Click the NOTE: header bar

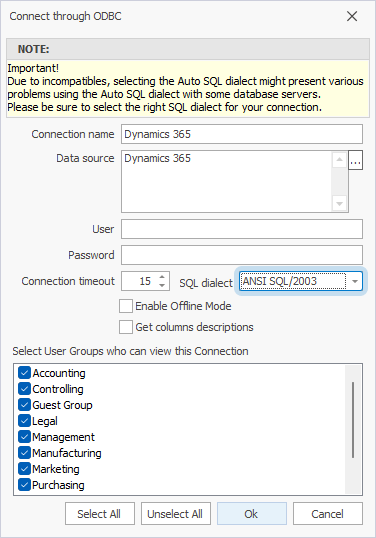coord(188,49)
